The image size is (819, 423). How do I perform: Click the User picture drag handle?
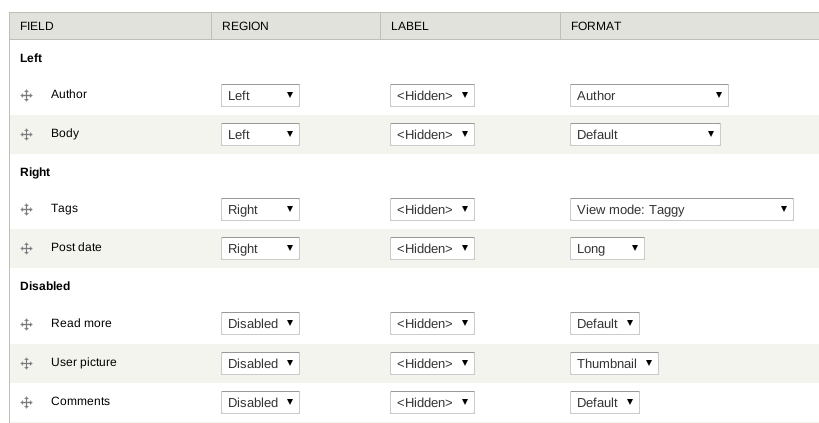tap(27, 363)
